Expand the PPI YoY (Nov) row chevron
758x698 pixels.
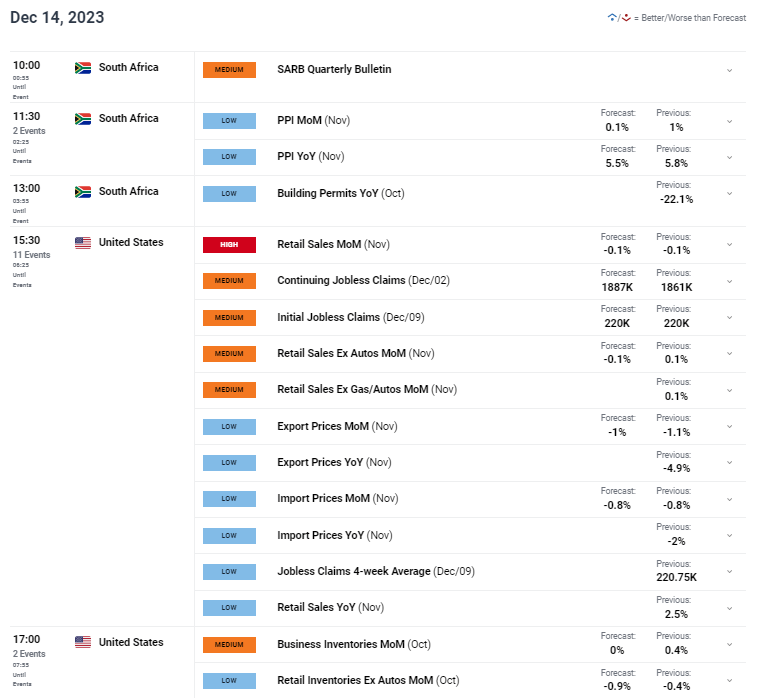click(729, 158)
